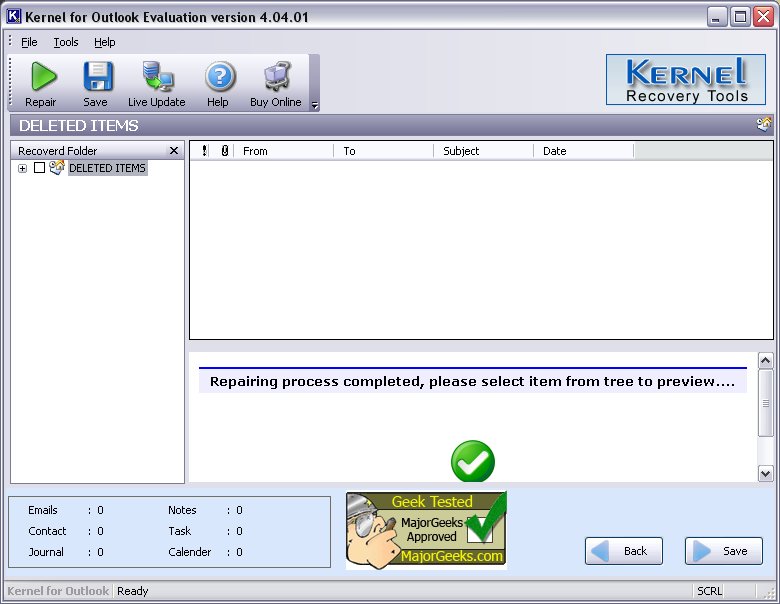Maximize the Kernel for Outlook window
This screenshot has height=604, width=780.
[x=740, y=17]
